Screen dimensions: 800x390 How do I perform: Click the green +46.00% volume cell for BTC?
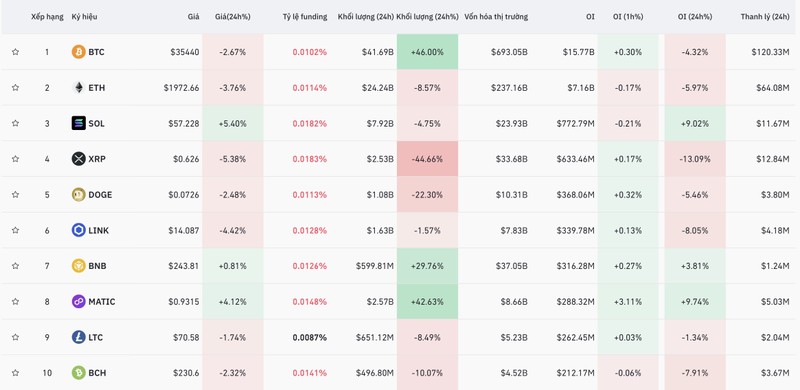(427, 52)
